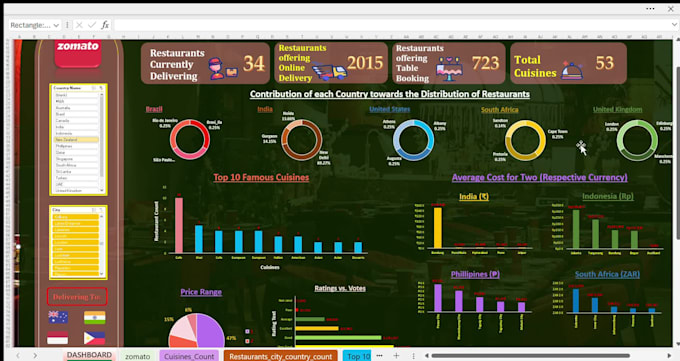
Task: Toggle multi-select in Country Name slicer
Action: (x=94, y=88)
